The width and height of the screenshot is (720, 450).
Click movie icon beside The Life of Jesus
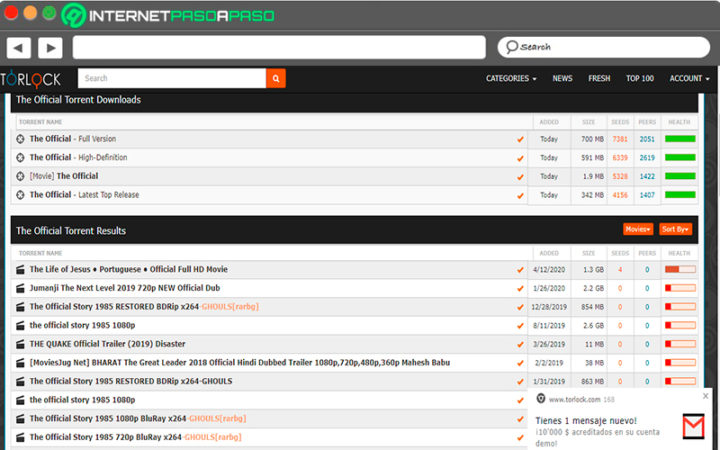[20, 269]
